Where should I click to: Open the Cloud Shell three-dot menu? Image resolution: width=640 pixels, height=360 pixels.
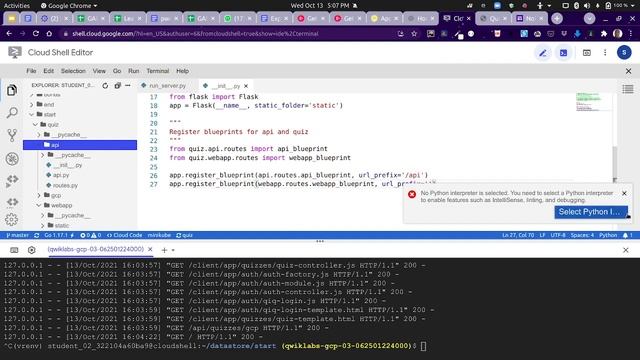(605, 53)
